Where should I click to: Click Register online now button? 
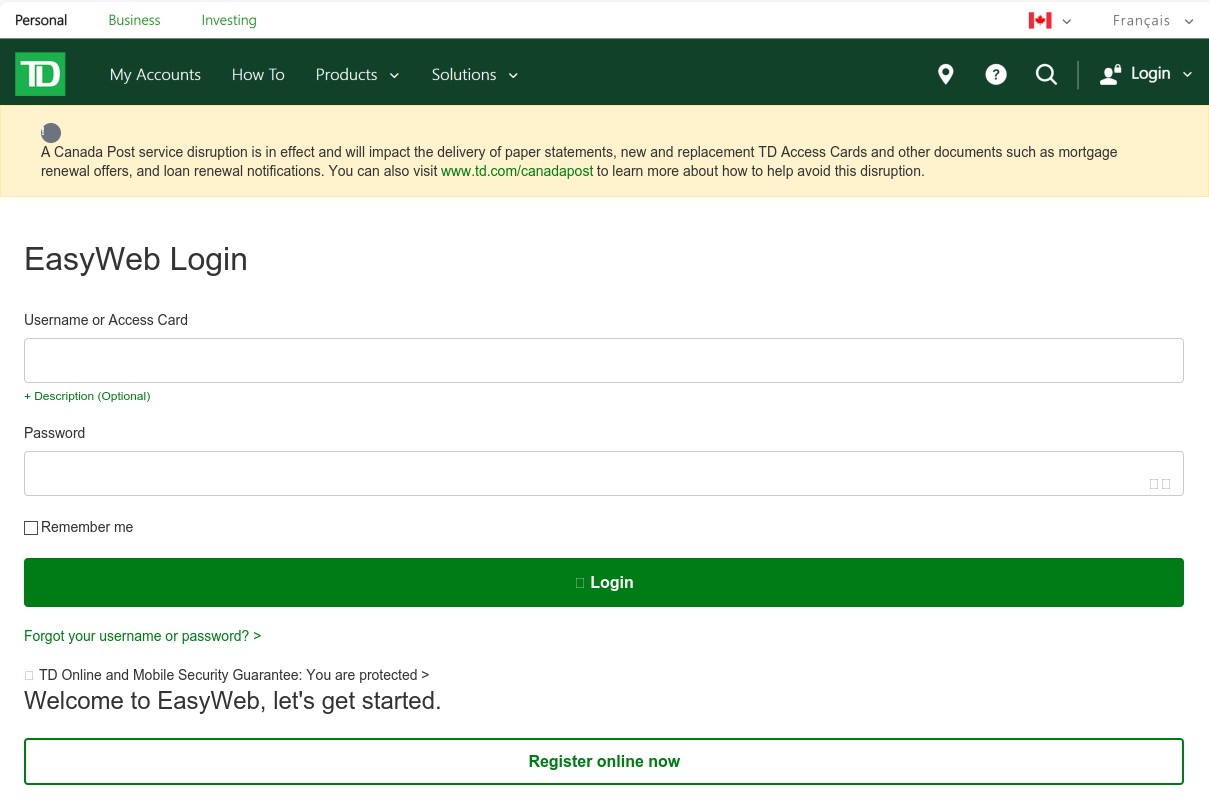point(604,761)
